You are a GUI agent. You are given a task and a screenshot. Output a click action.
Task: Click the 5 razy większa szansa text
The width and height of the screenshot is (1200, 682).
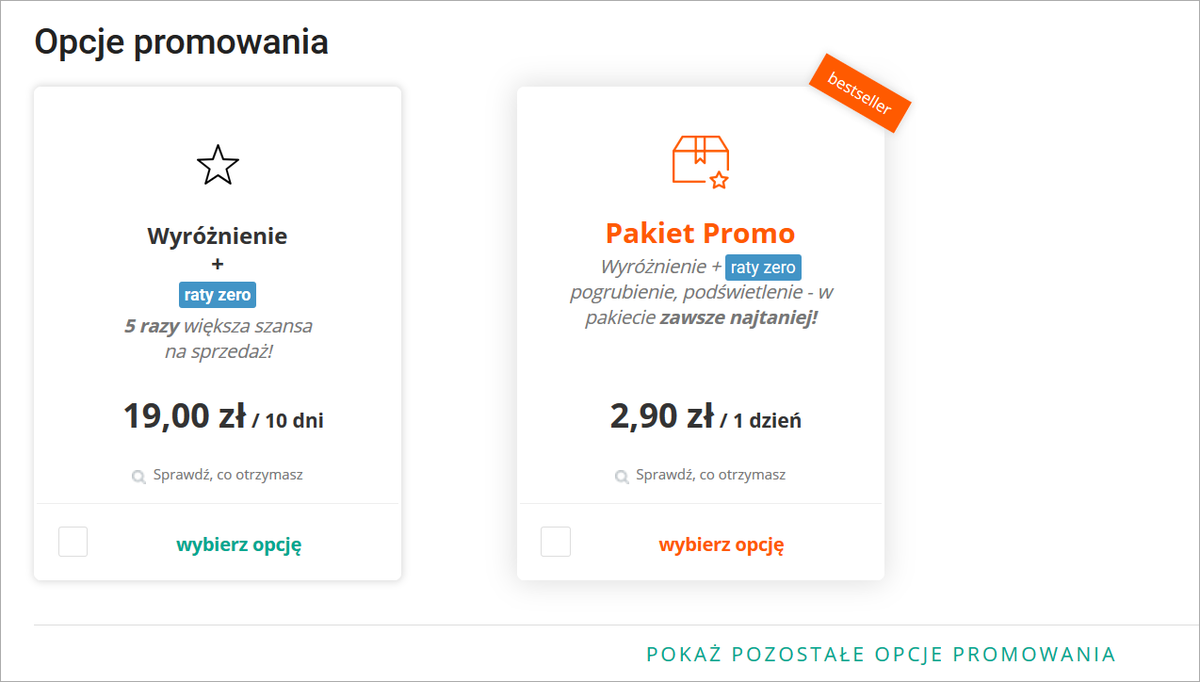(x=218, y=326)
